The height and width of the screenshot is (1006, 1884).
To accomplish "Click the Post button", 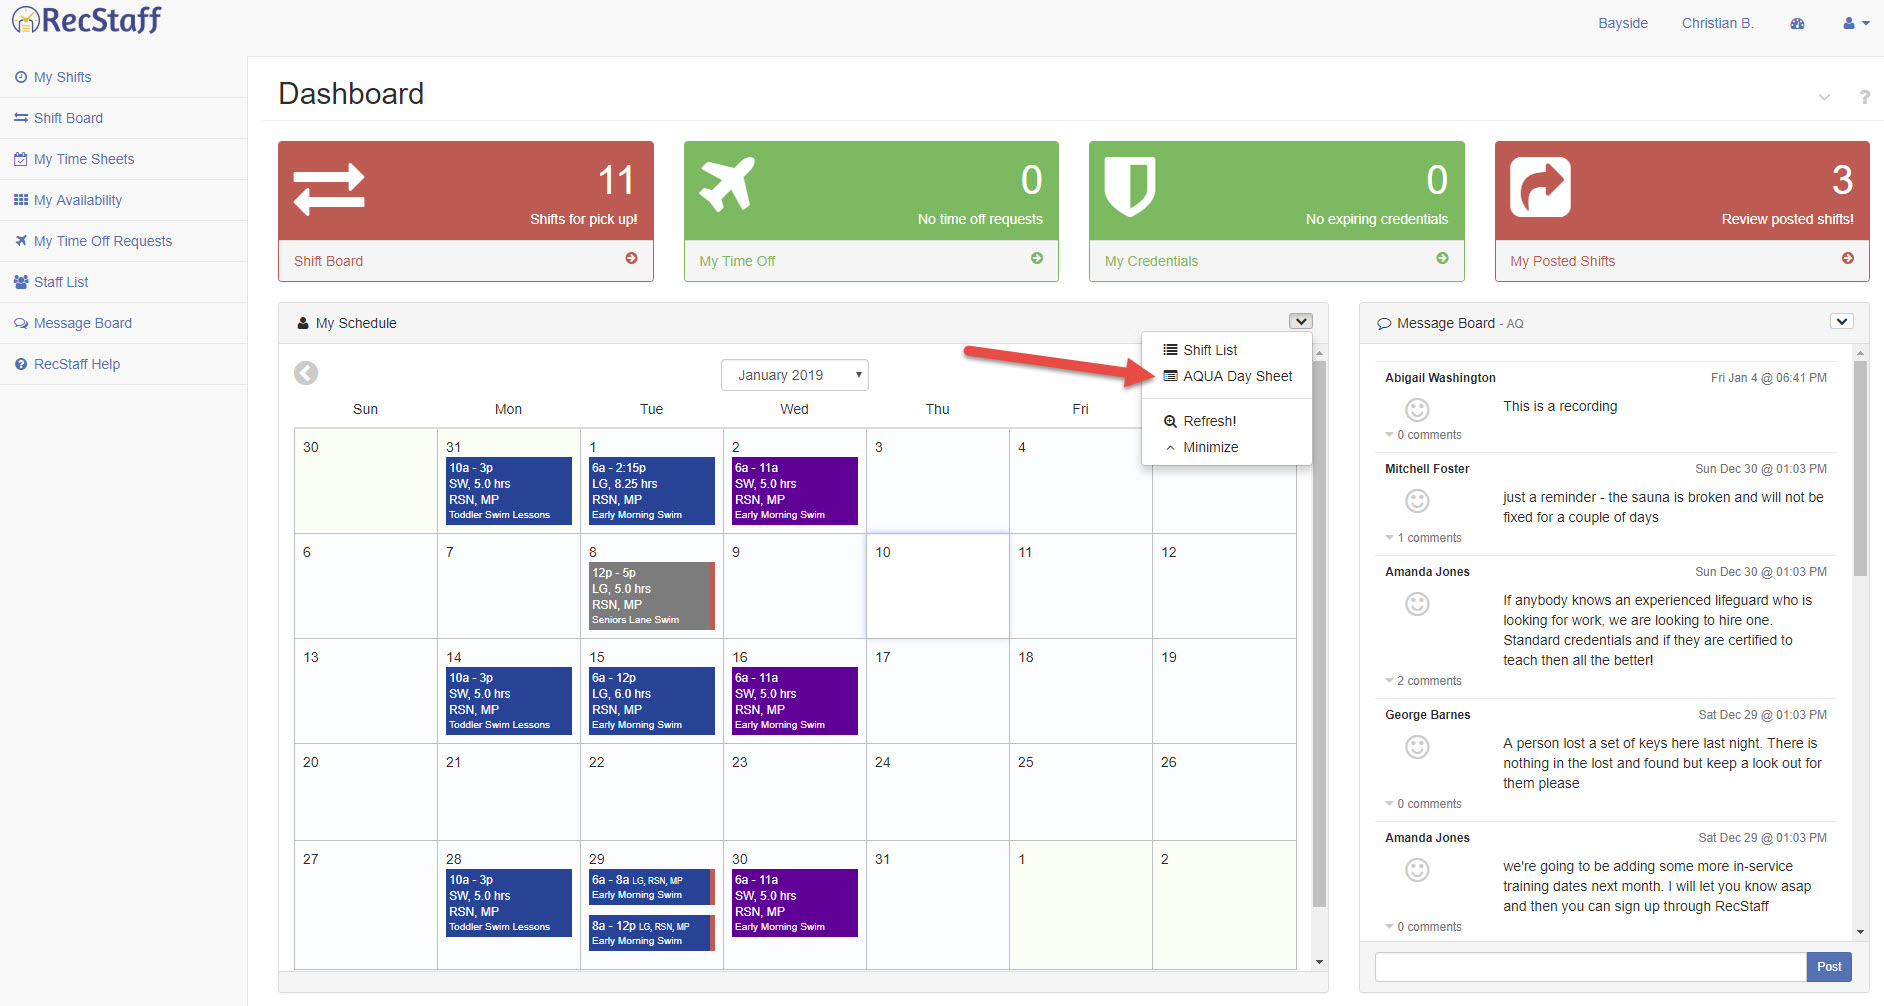I will point(1829,967).
